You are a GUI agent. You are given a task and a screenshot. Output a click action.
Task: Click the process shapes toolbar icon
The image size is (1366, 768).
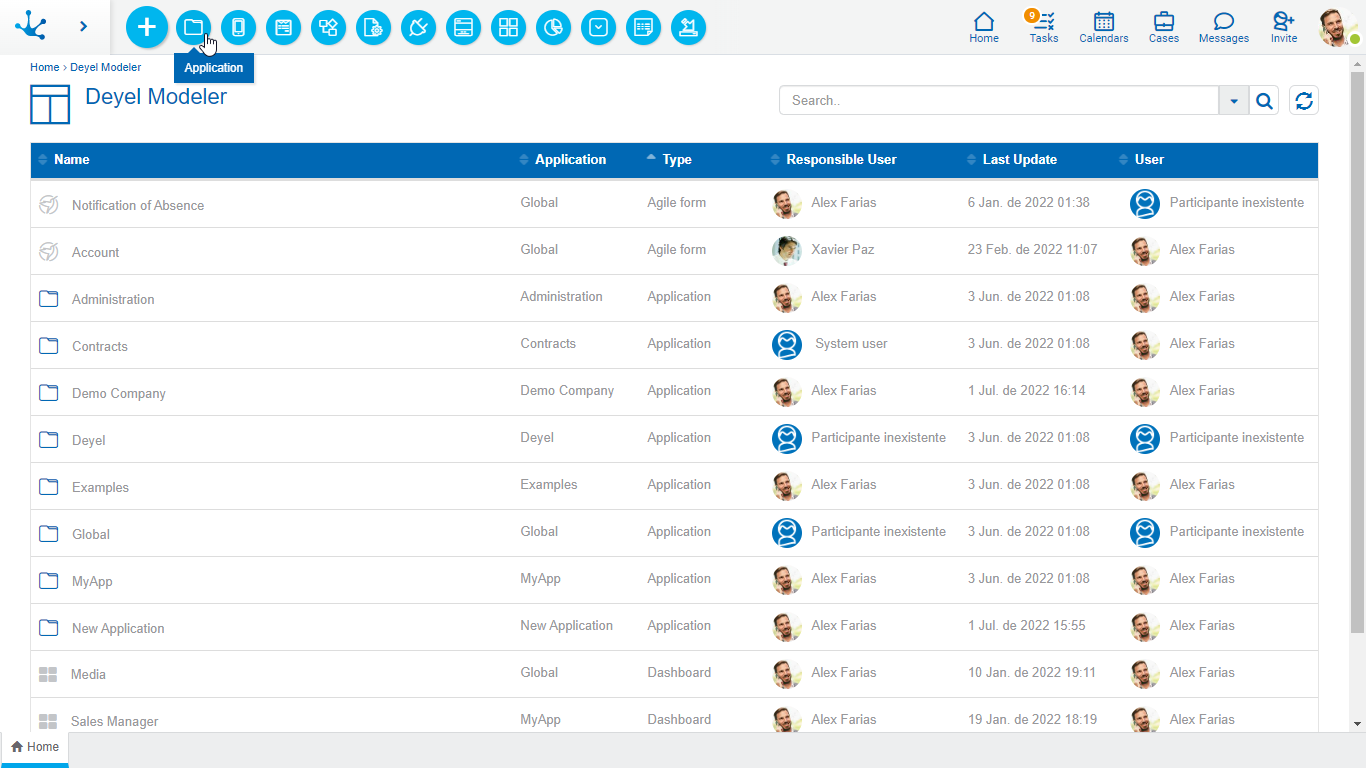[x=328, y=27]
